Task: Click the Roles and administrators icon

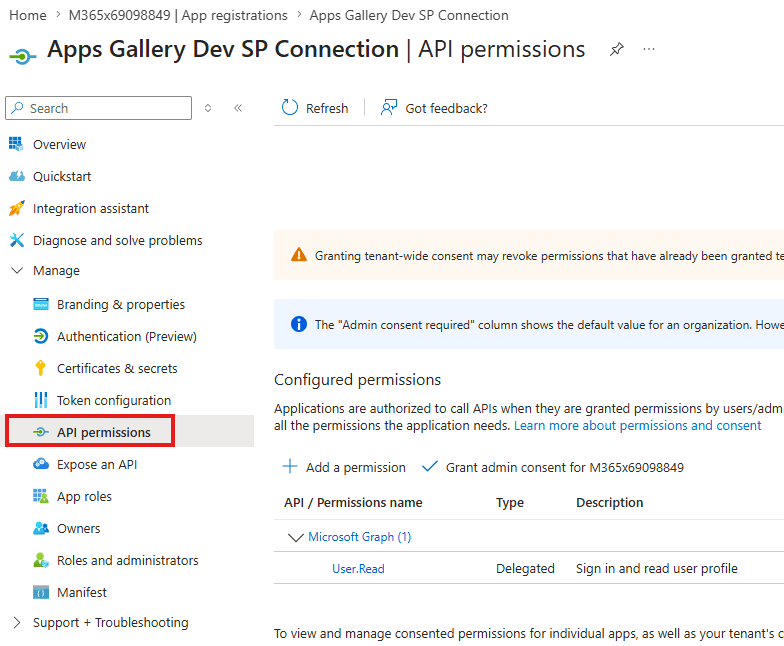Action: coord(40,560)
